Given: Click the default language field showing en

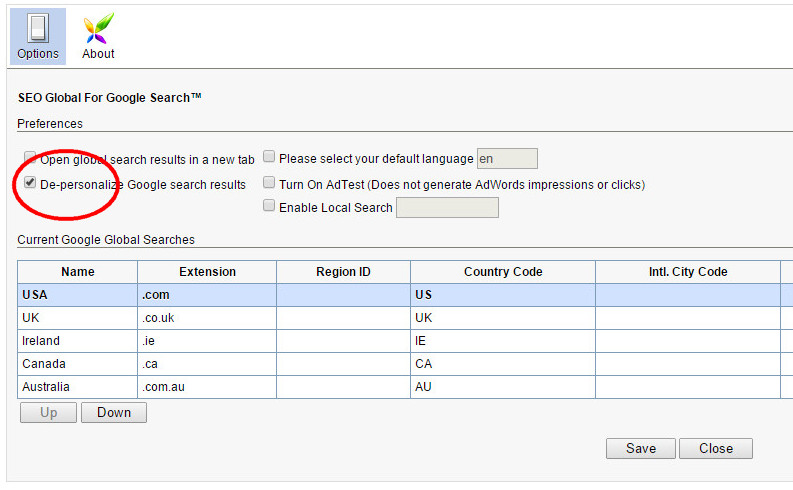Looking at the screenshot, I should [x=507, y=159].
